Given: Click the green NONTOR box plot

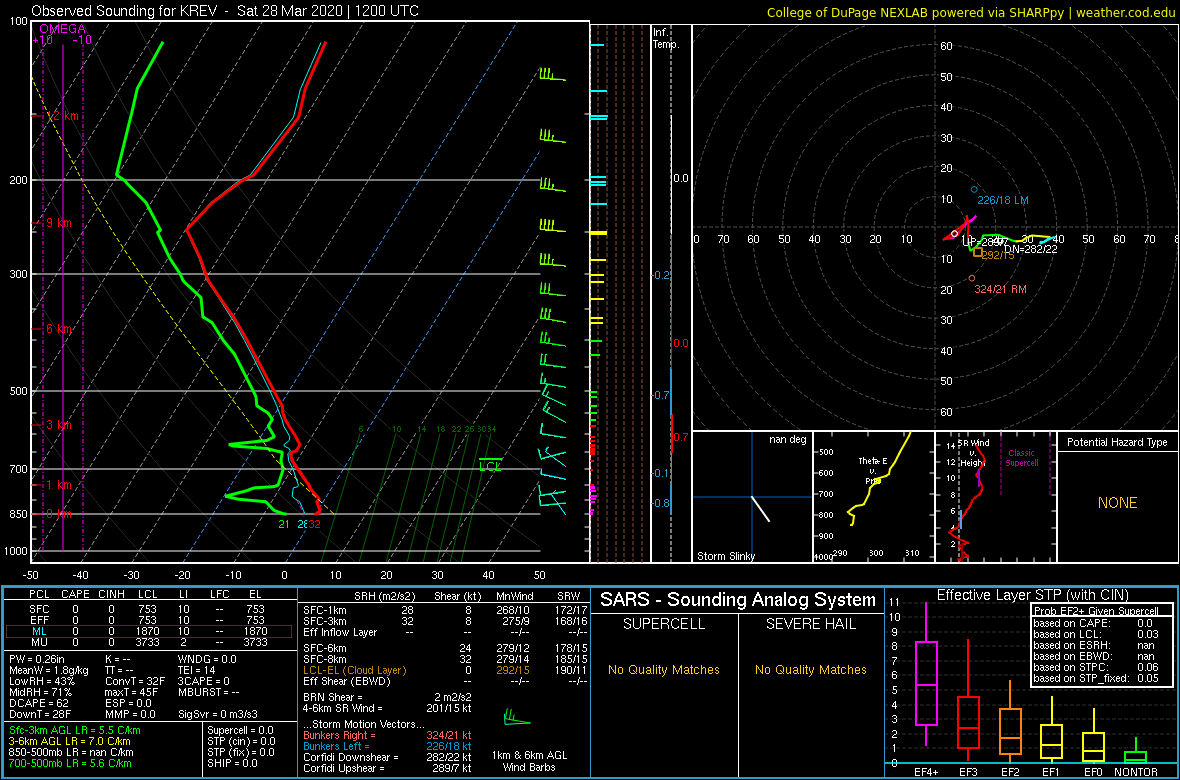Looking at the screenshot, I should [x=1136, y=752].
